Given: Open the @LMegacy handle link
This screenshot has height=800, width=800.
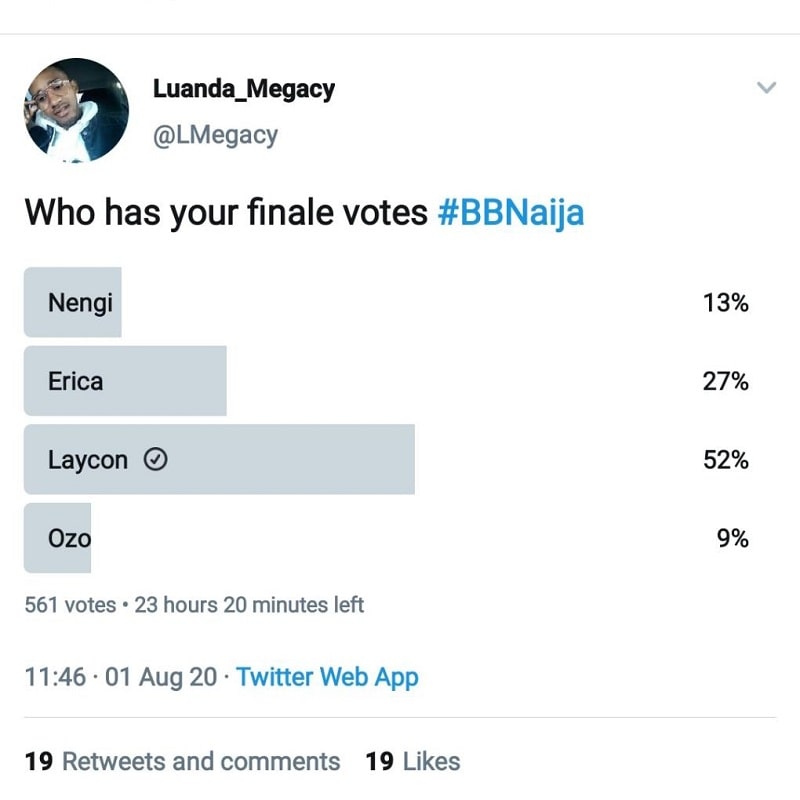Looking at the screenshot, I should [x=215, y=135].
